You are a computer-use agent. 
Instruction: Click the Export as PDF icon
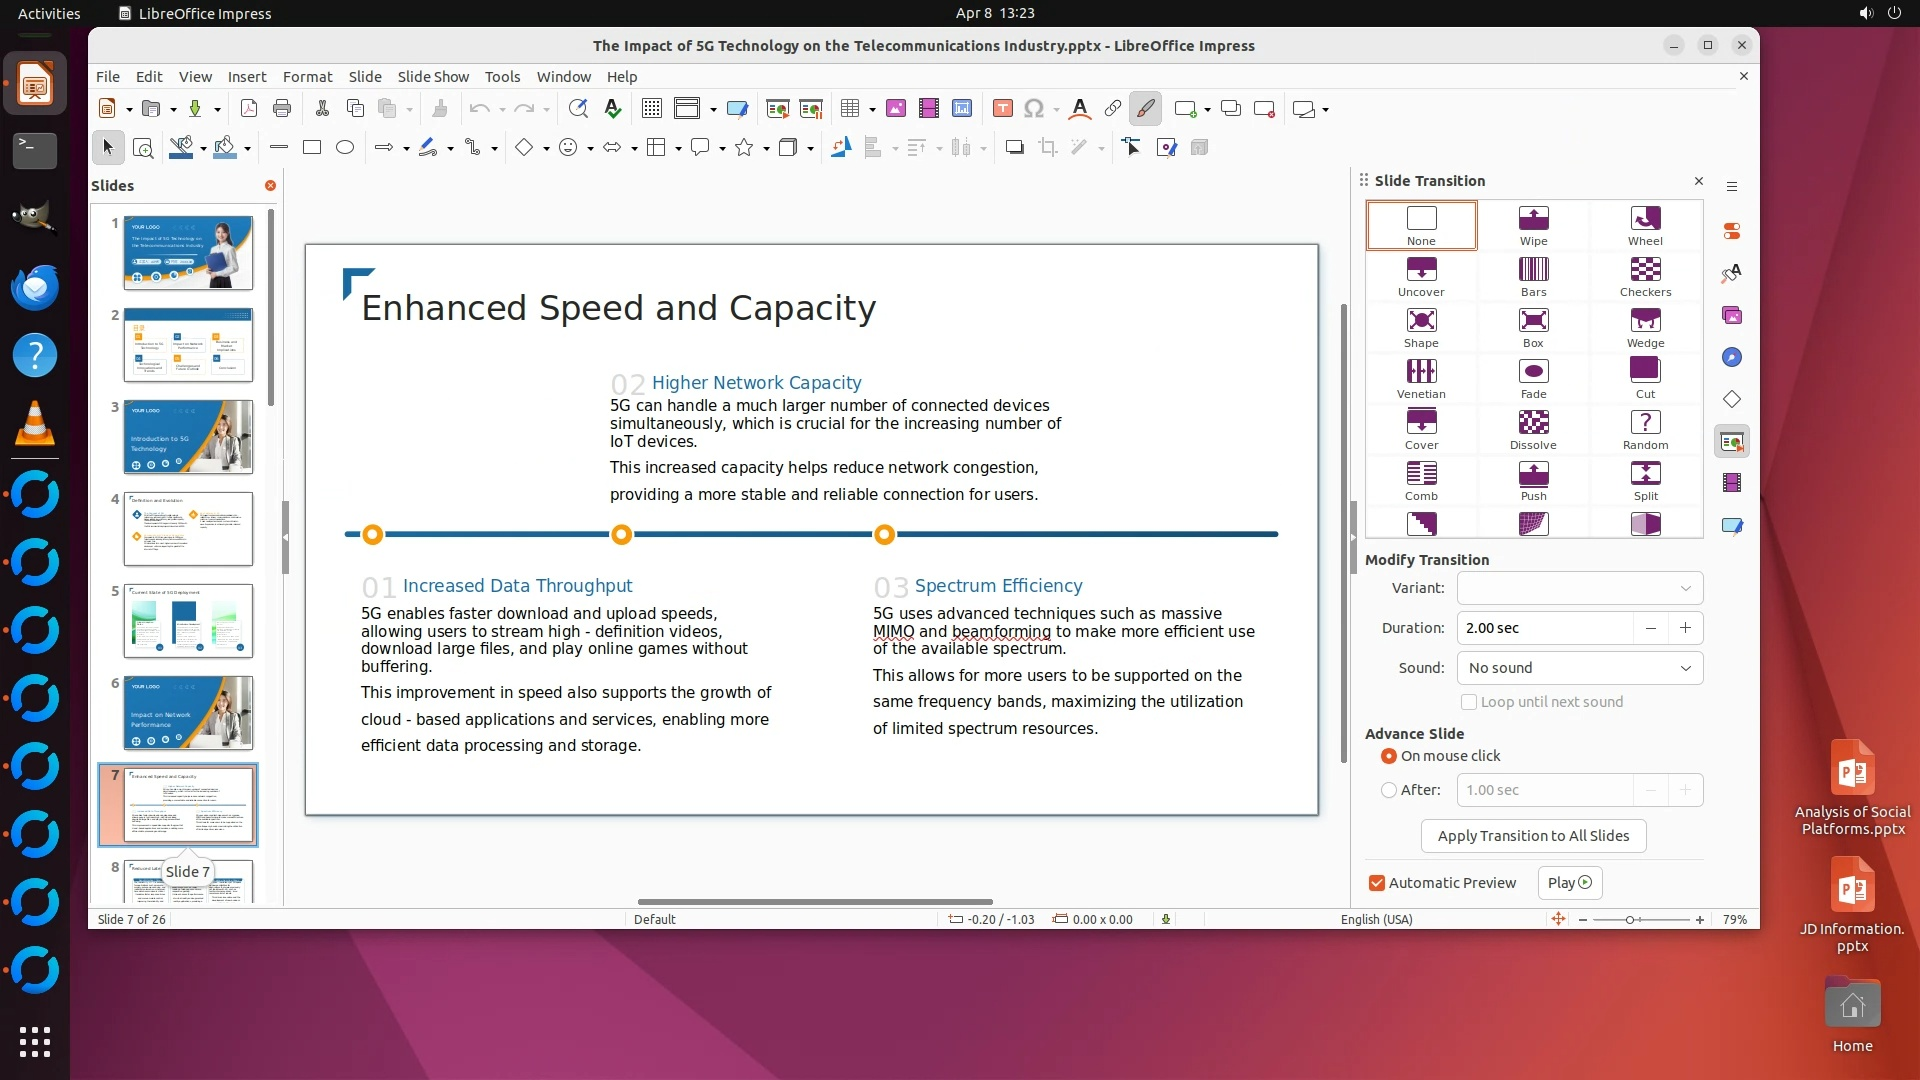tap(249, 109)
